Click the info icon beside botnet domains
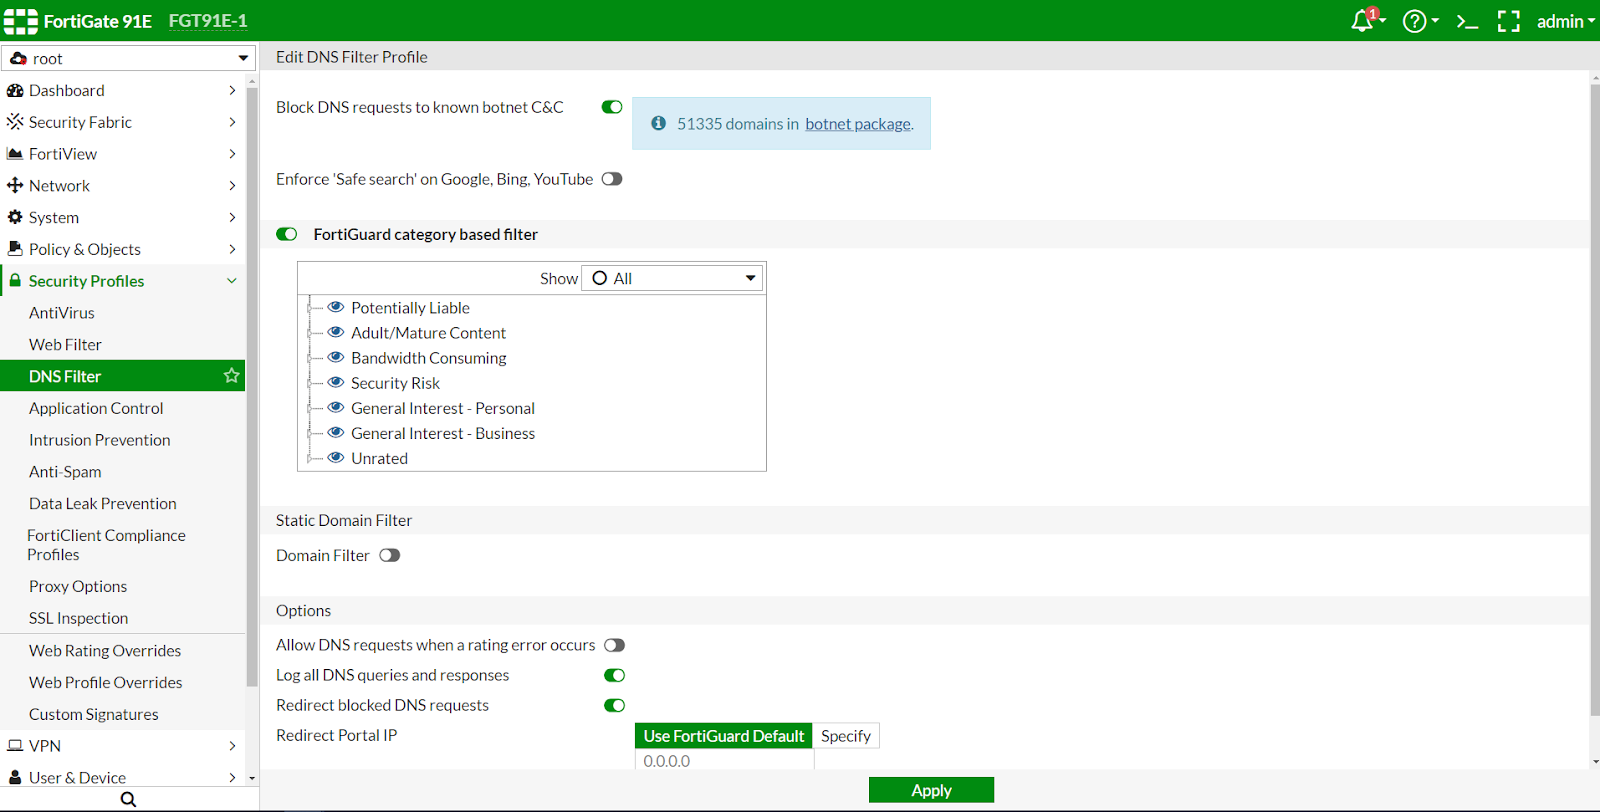1600x812 pixels. [x=658, y=123]
